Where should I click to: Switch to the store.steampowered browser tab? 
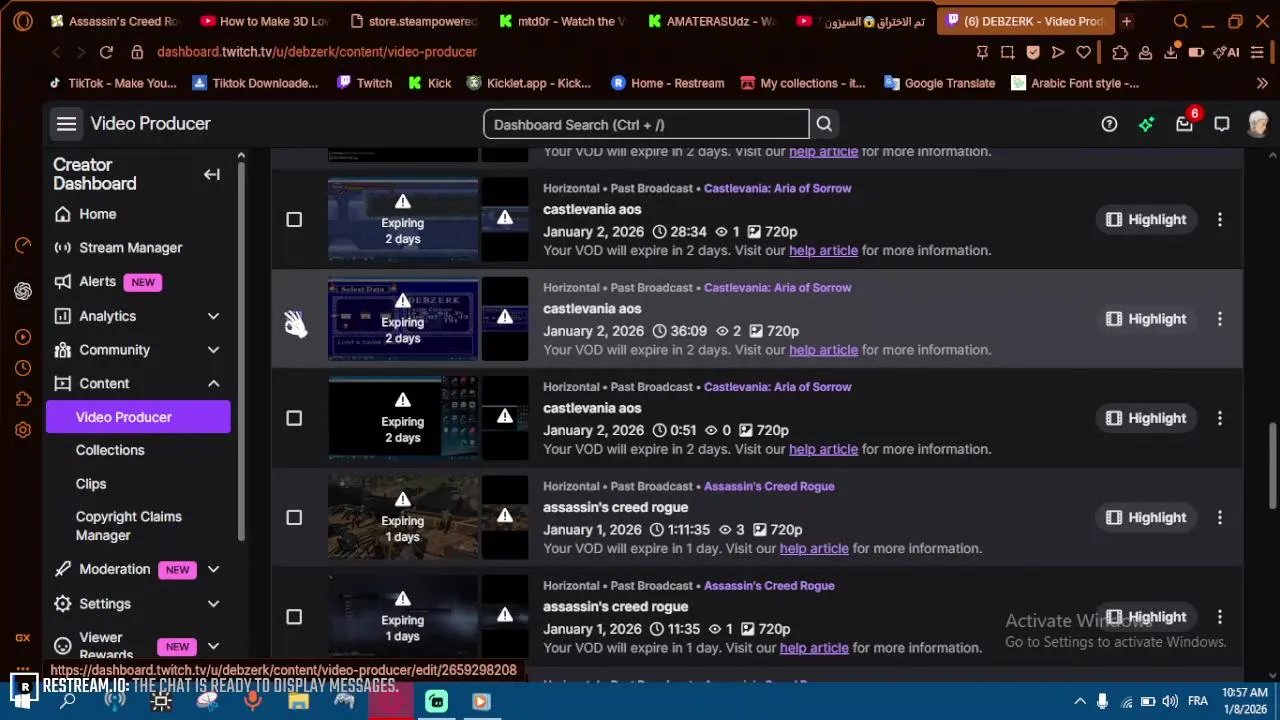click(413, 21)
